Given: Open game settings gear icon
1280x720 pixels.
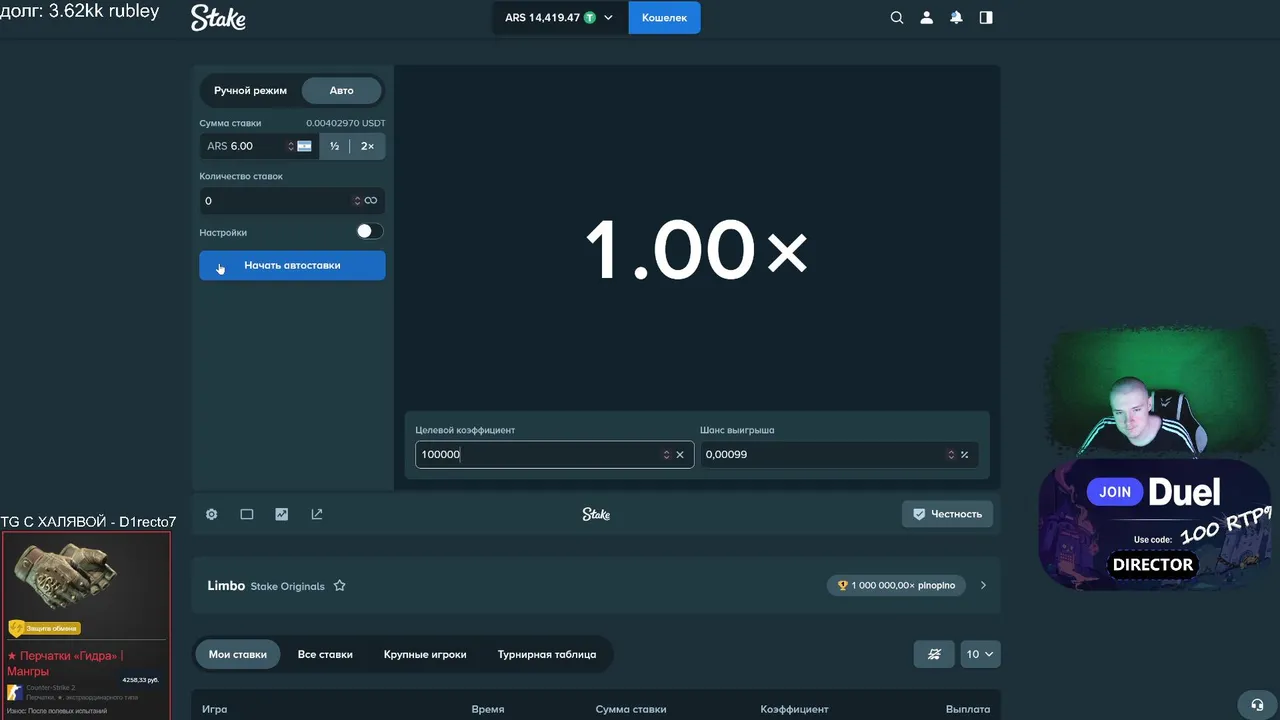Looking at the screenshot, I should click(x=212, y=514).
